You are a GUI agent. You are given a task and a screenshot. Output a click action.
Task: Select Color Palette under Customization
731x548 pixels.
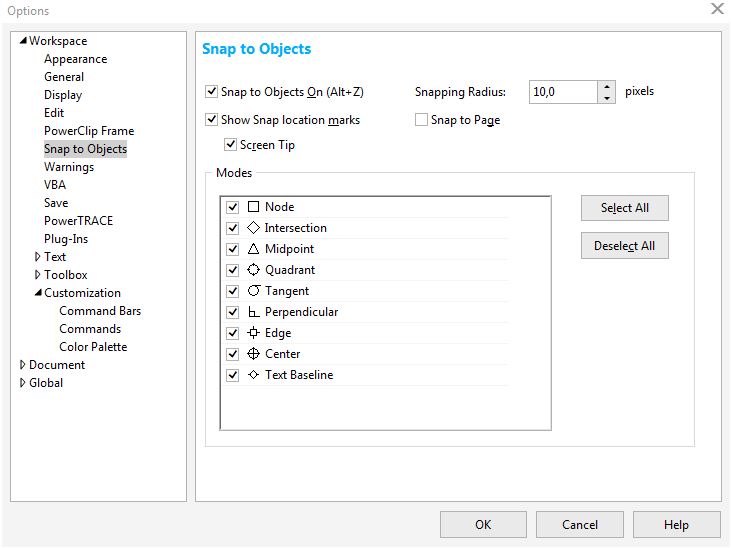pos(93,347)
